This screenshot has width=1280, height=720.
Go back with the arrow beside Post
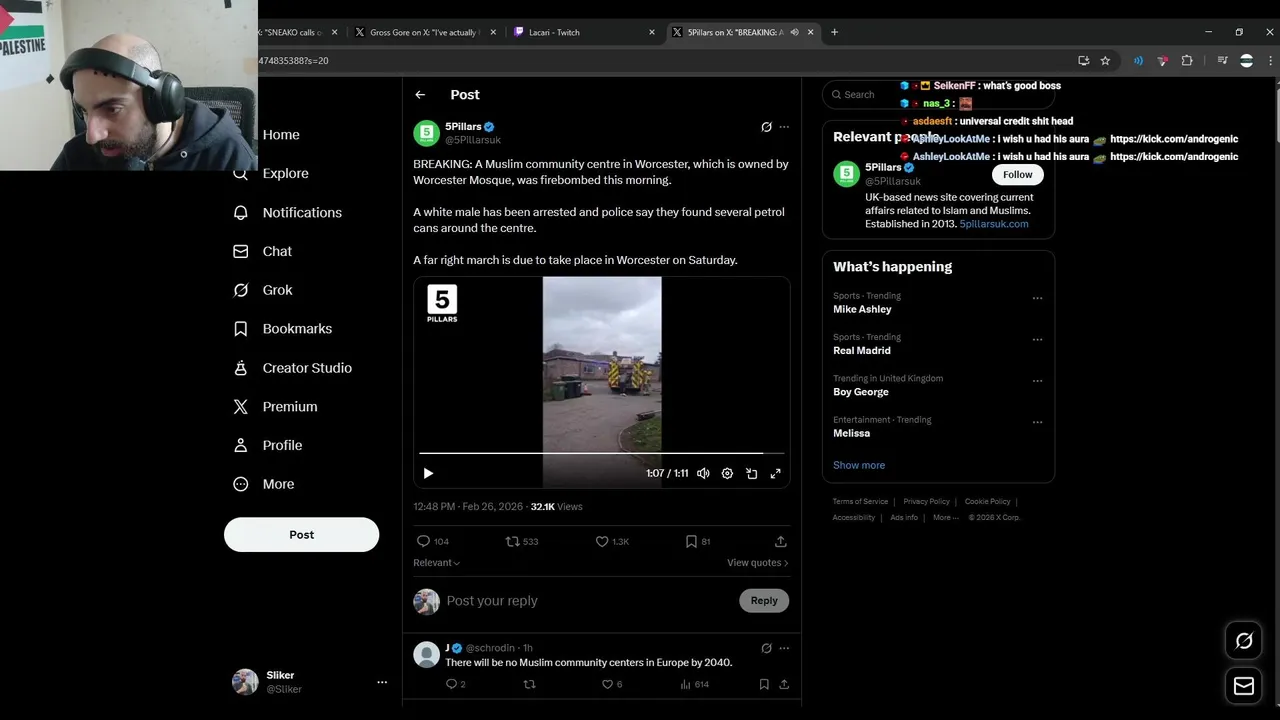[x=420, y=95]
